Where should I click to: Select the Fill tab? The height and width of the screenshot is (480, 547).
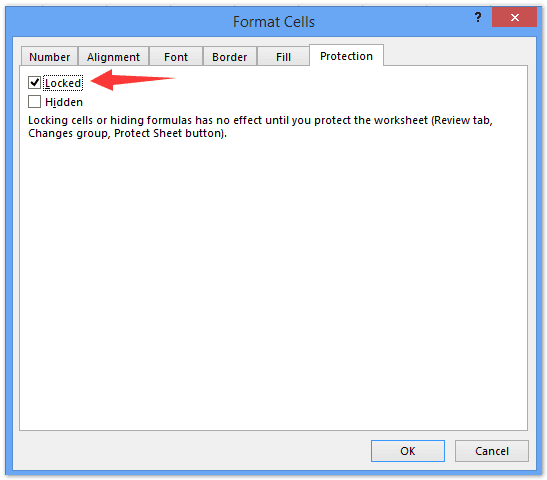[x=283, y=57]
